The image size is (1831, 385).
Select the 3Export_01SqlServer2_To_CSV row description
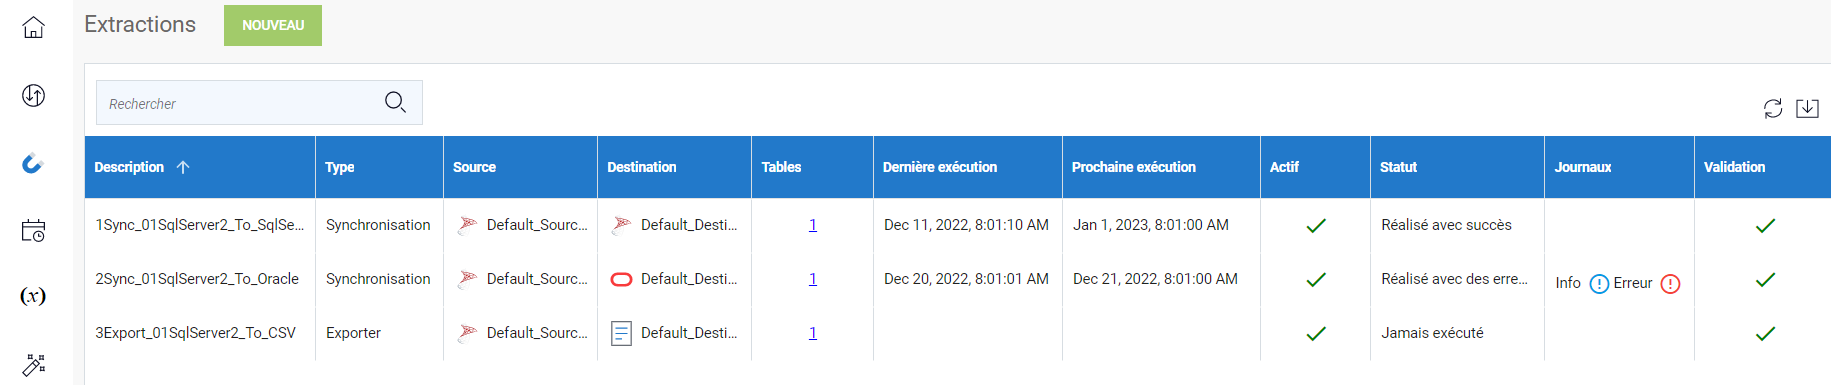click(196, 333)
